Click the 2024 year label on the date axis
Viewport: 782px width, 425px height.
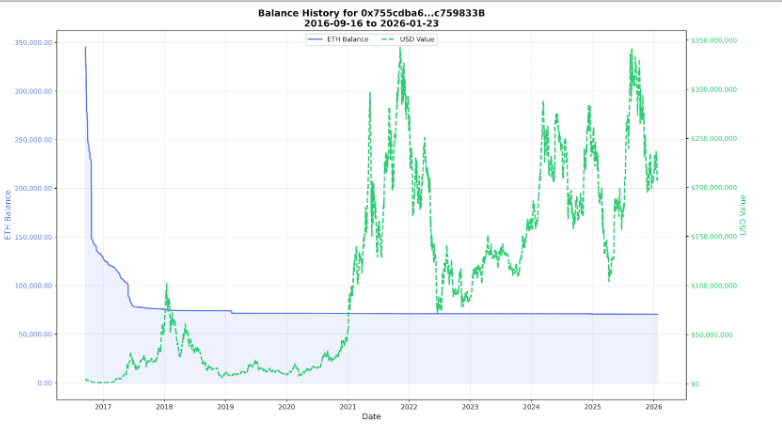point(531,407)
